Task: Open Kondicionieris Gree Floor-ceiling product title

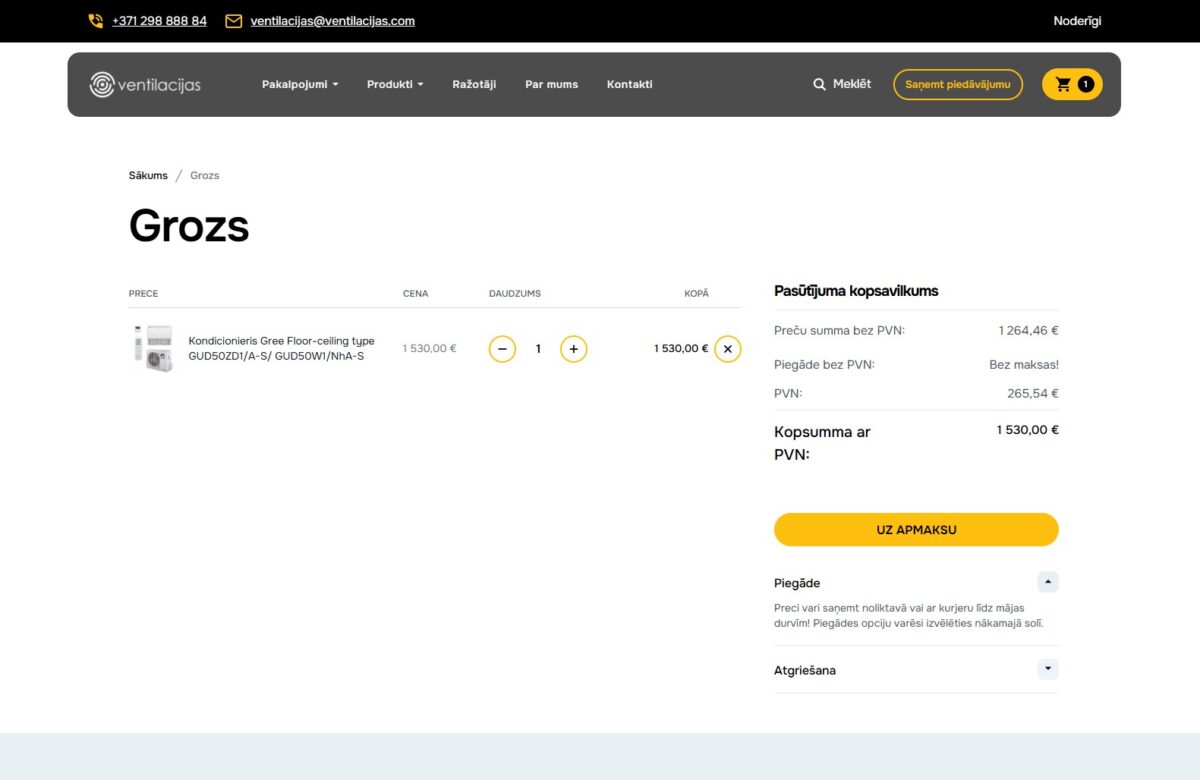Action: click(x=281, y=348)
